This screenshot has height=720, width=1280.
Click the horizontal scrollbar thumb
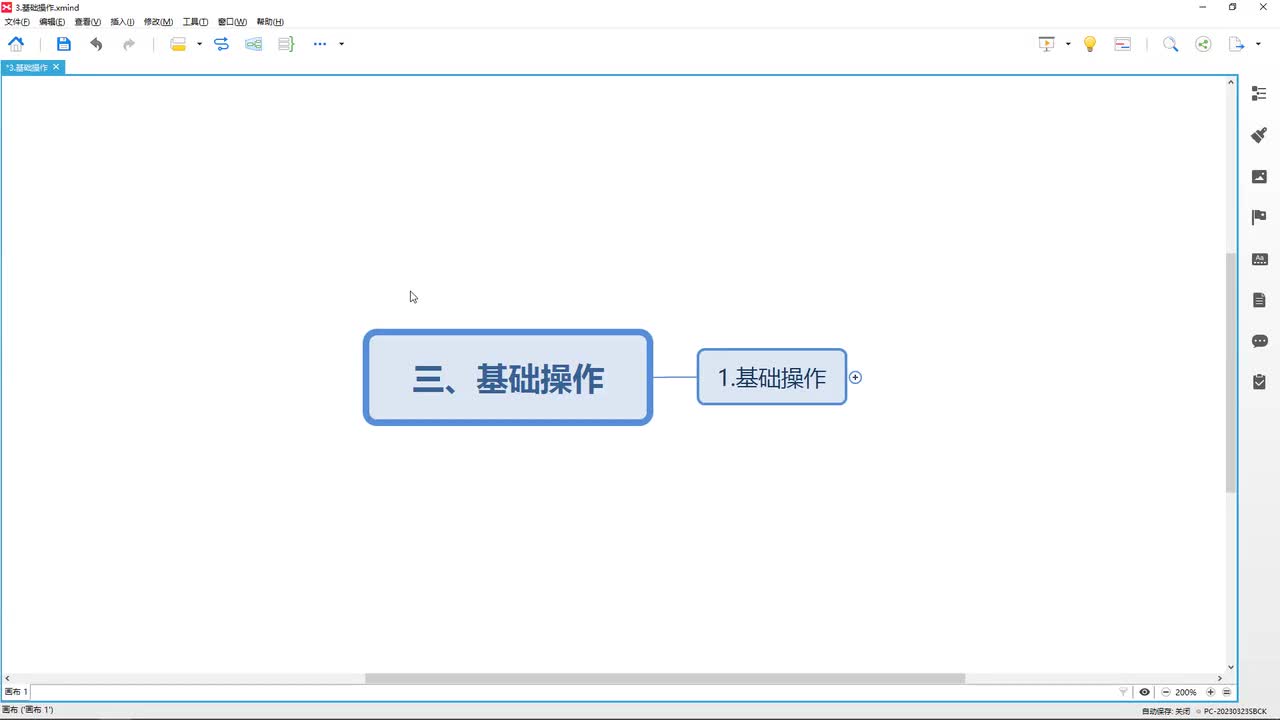[x=665, y=678]
